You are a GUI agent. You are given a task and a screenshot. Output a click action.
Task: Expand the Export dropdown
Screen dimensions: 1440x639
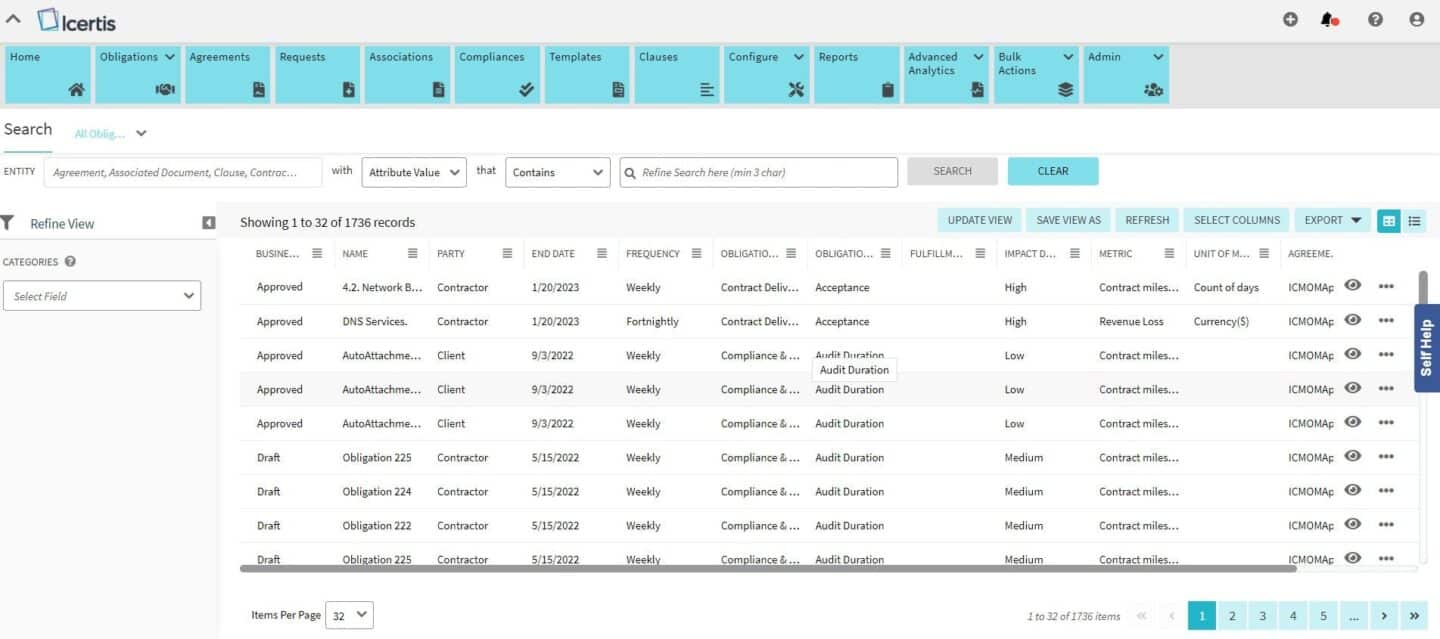1332,220
